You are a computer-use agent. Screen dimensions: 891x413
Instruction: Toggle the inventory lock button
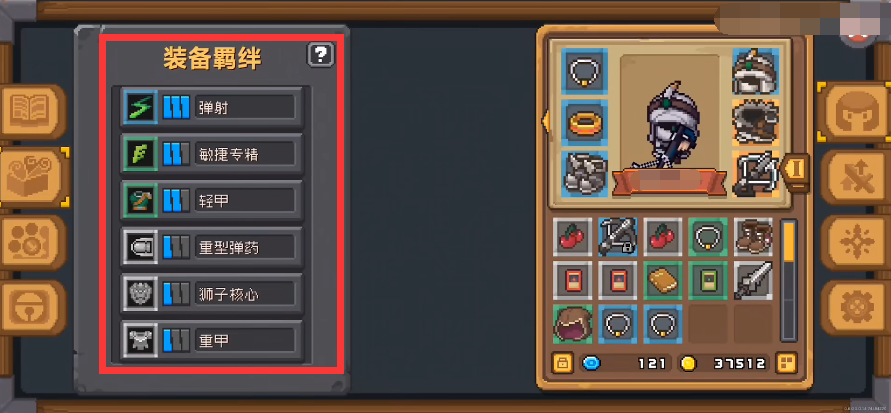coord(562,363)
